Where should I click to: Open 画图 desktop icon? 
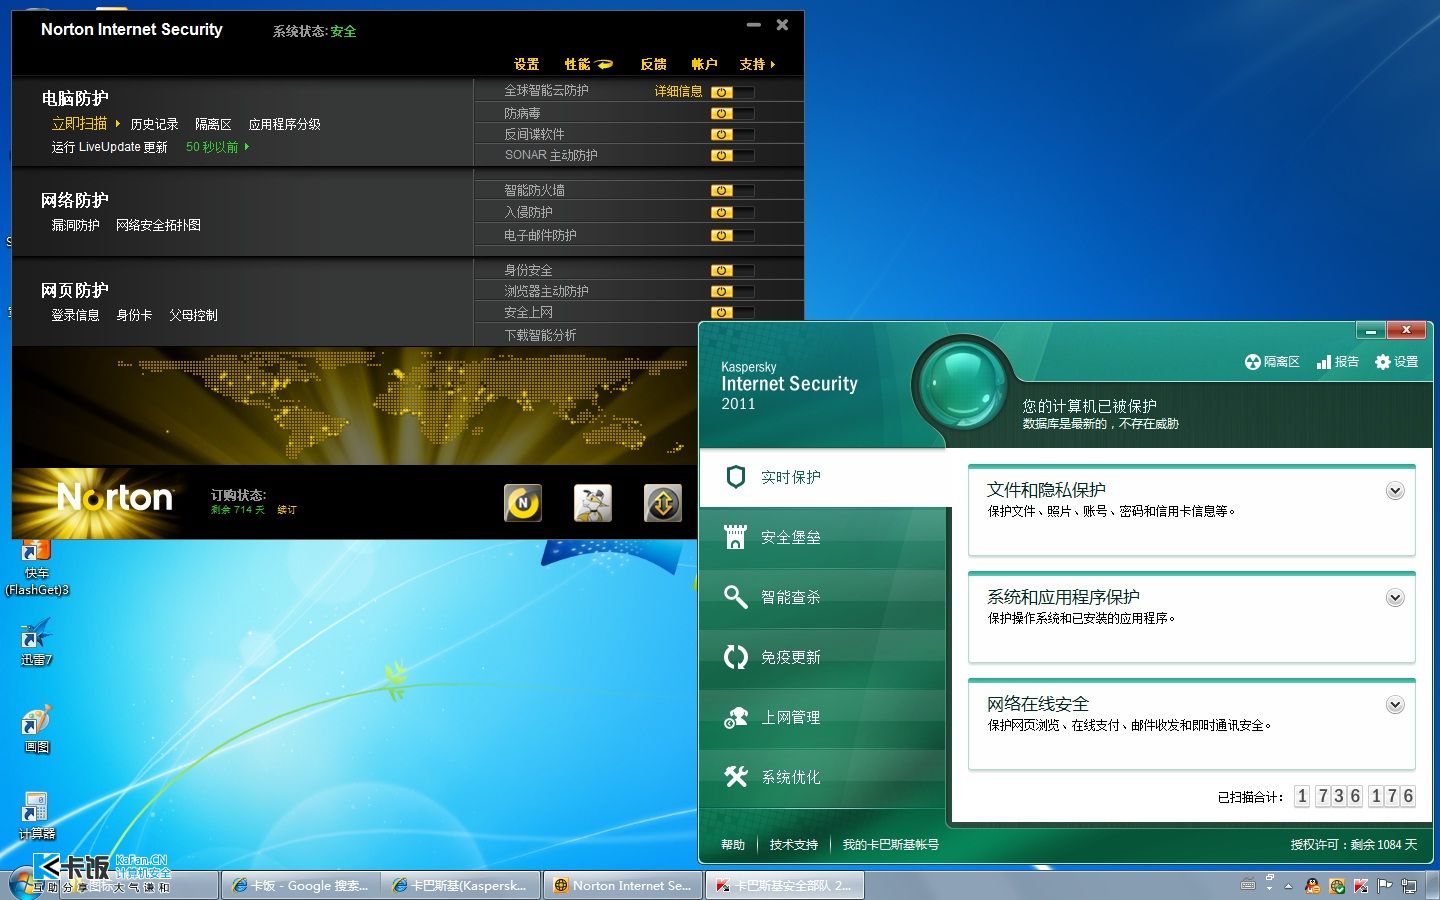pos(37,728)
